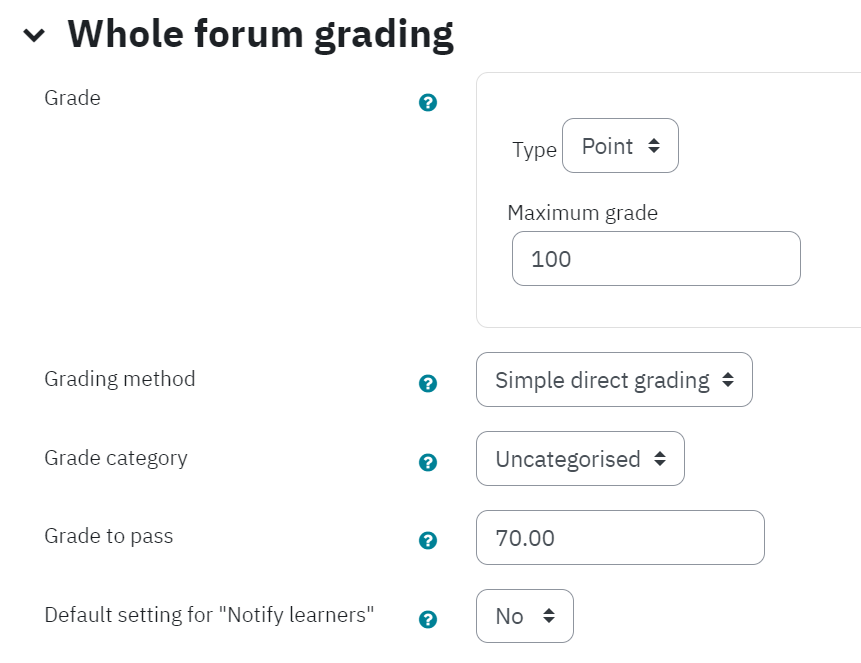The width and height of the screenshot is (861, 663).
Task: Click the Grading method label
Action: coord(120,379)
